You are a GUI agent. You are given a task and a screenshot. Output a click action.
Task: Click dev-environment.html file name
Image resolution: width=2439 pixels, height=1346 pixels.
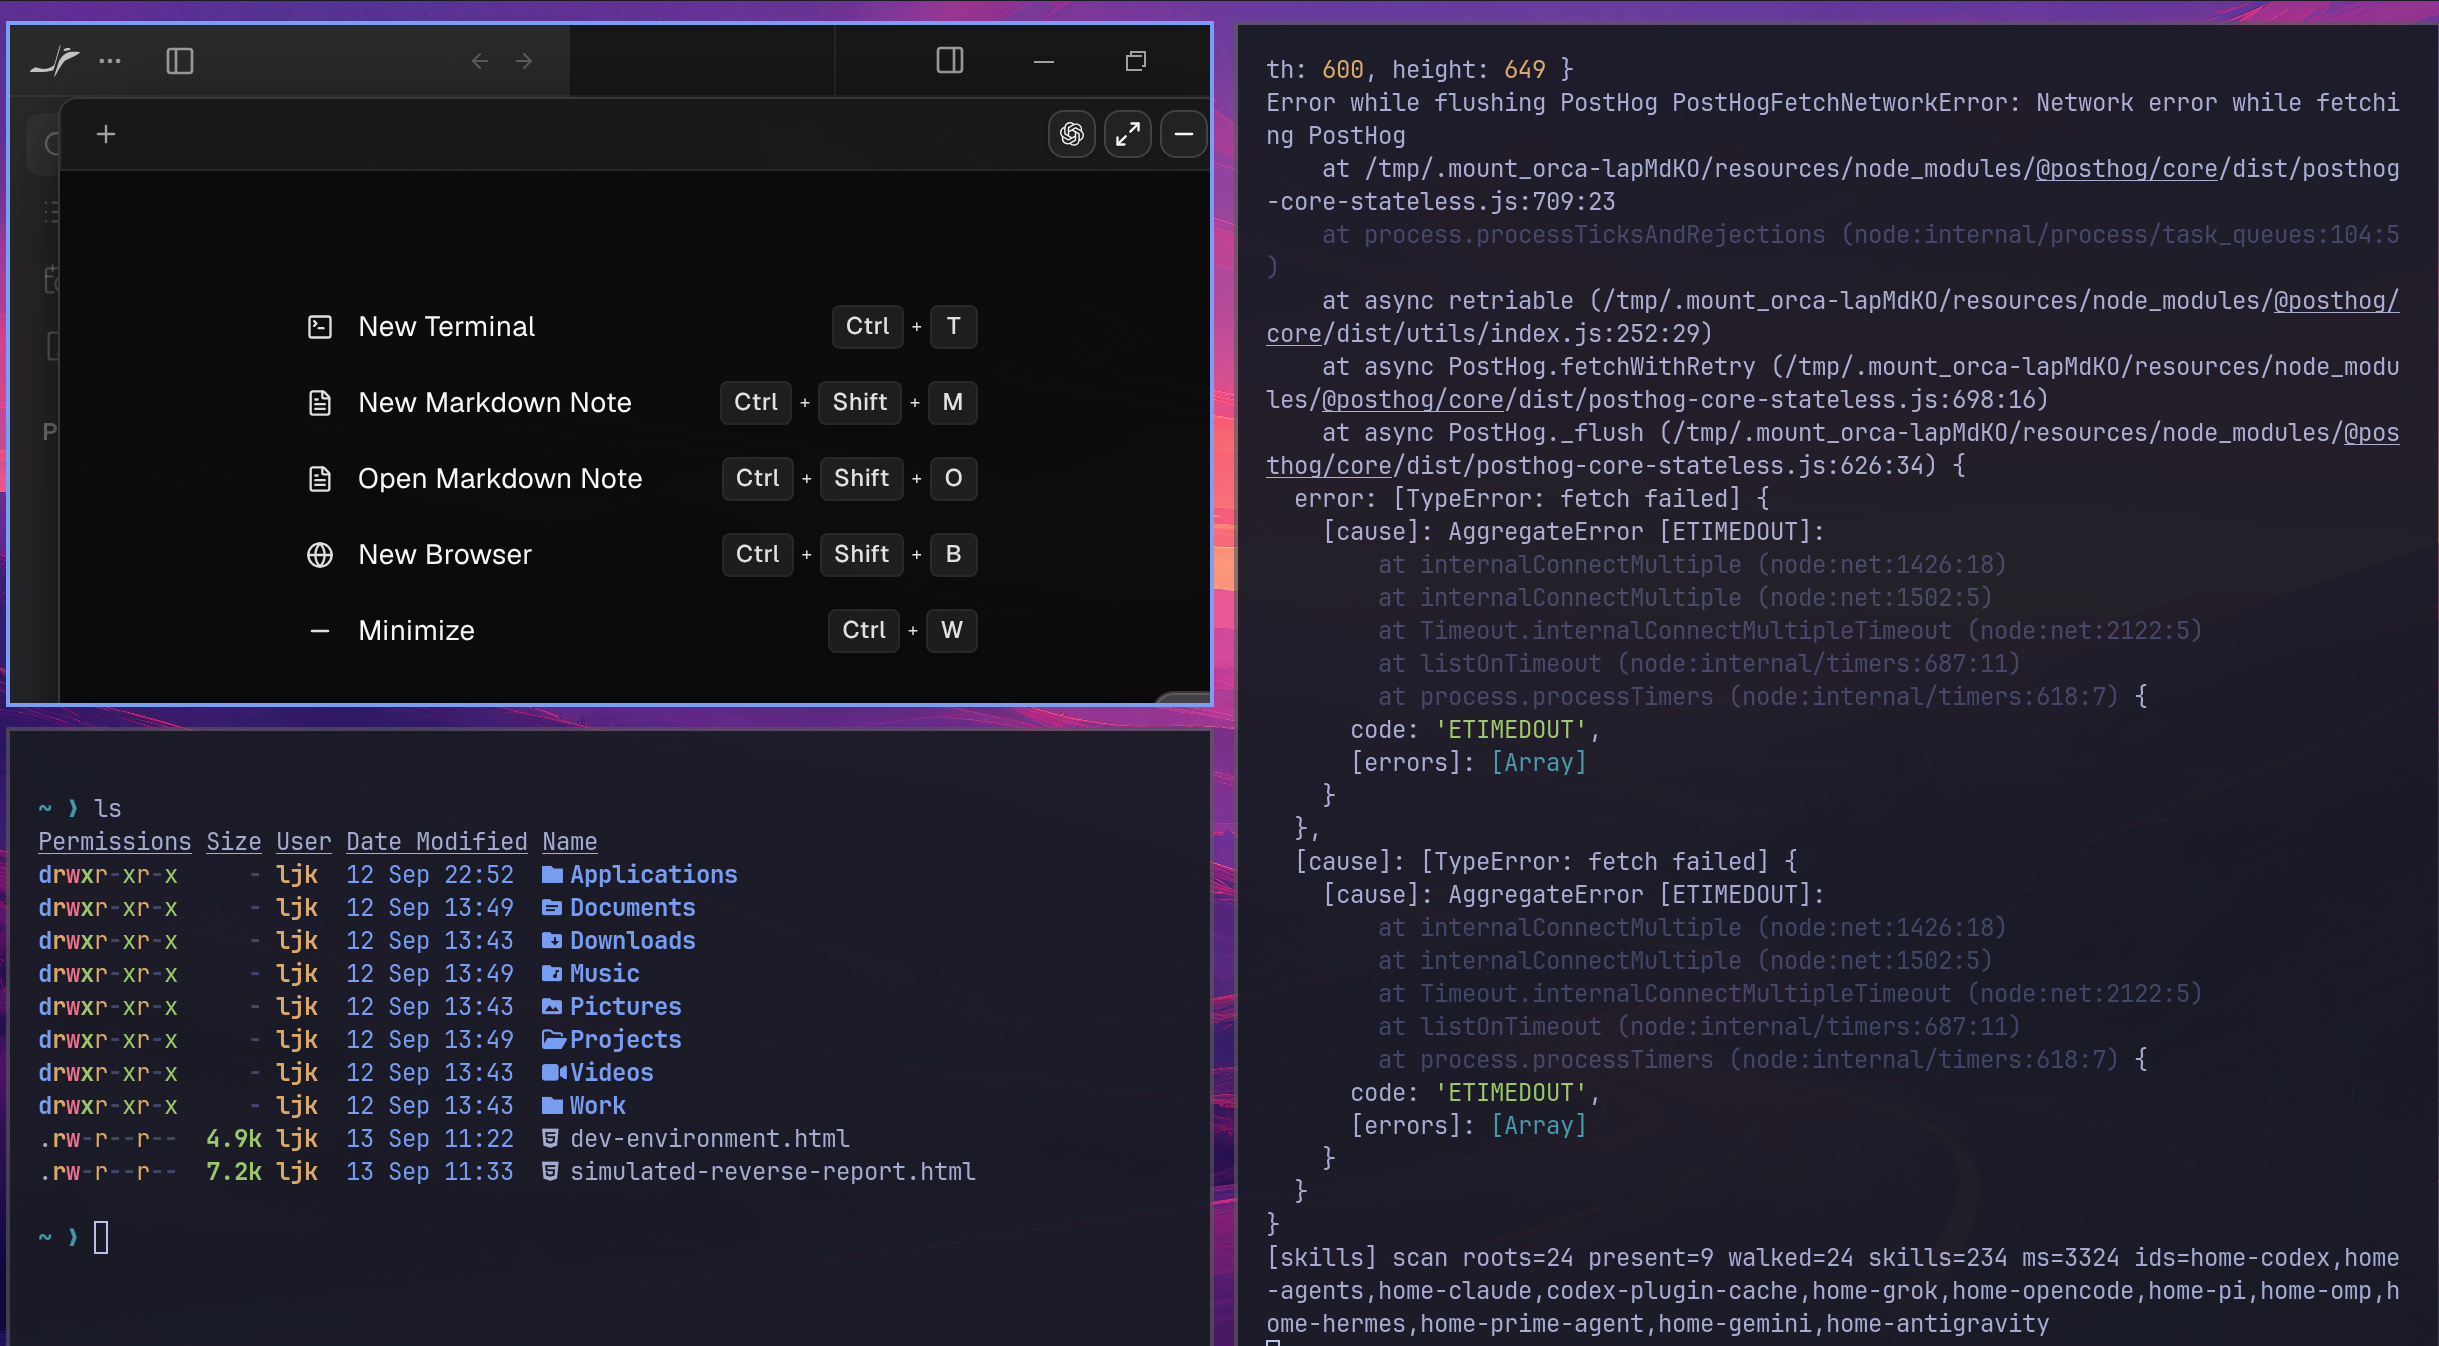(709, 1138)
